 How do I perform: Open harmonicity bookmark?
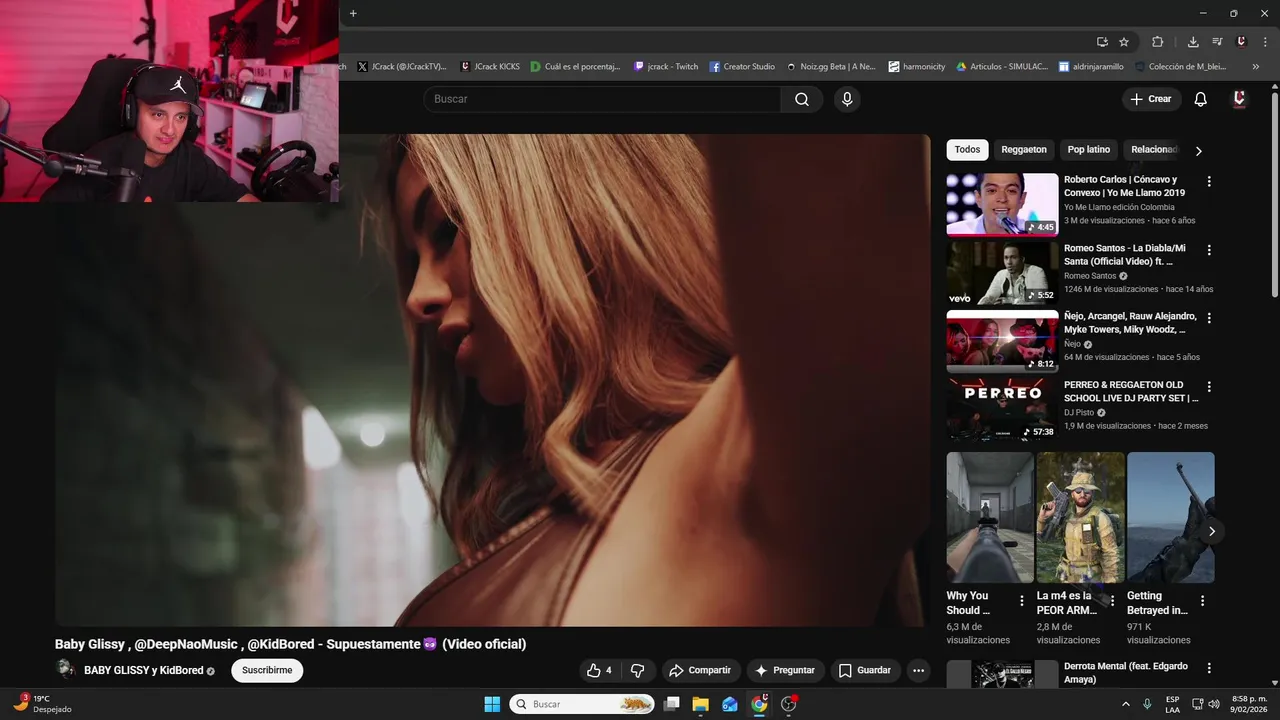(917, 67)
